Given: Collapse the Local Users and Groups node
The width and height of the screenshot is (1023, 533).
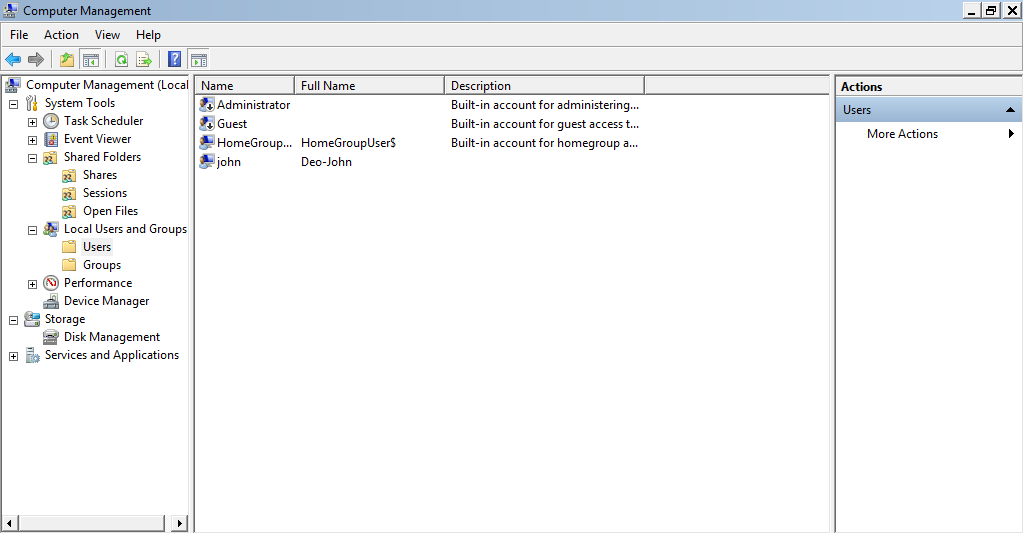Looking at the screenshot, I should 32,230.
